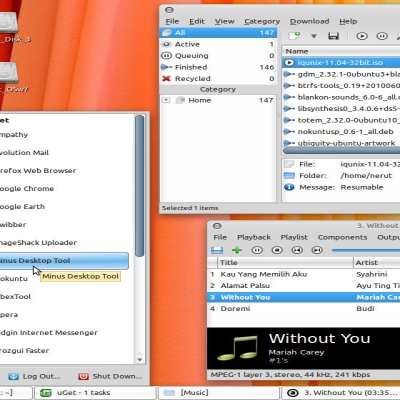
Task: Stop playback in music player
Action: point(277,250)
